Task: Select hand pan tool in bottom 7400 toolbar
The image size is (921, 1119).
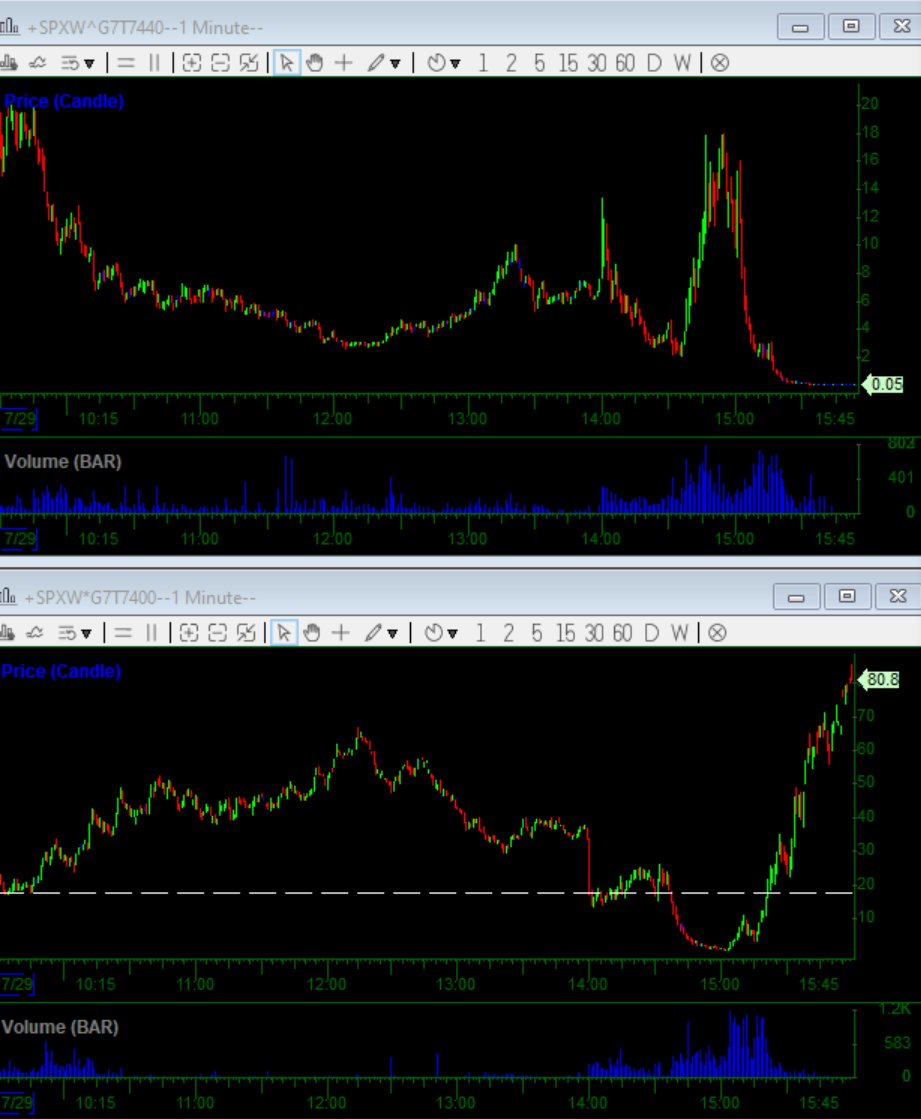Action: click(312, 632)
